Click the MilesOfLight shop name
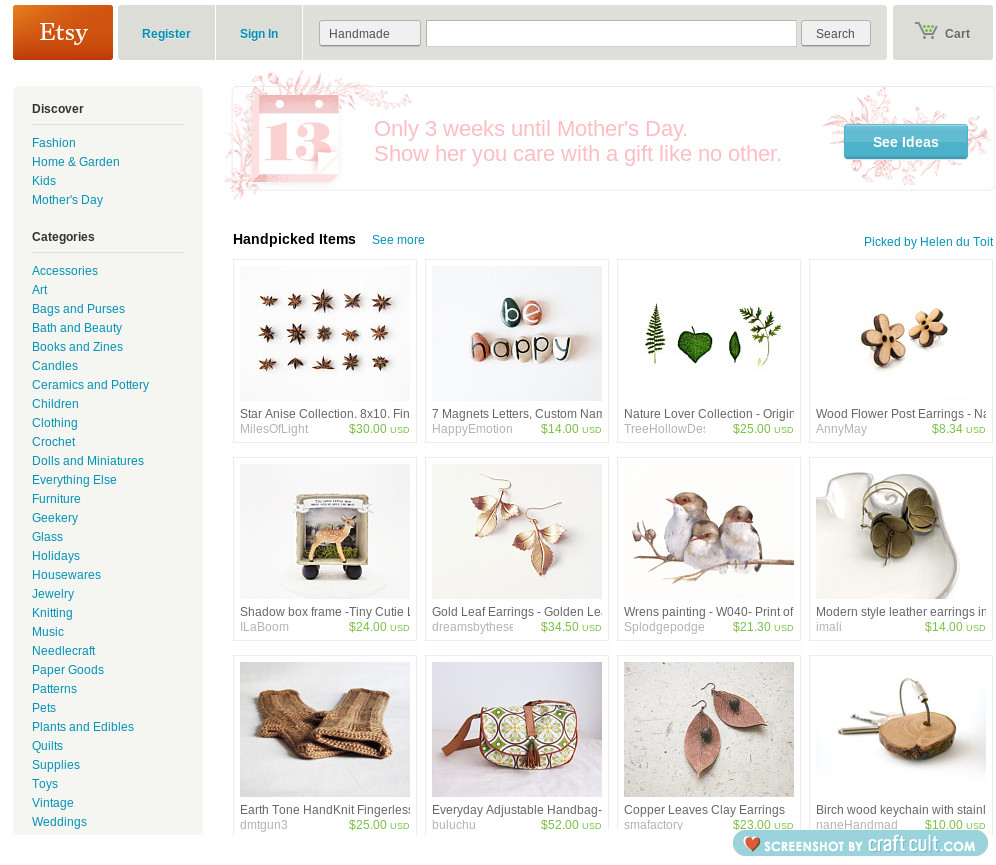Image resolution: width=996 pixels, height=865 pixels. (x=274, y=429)
